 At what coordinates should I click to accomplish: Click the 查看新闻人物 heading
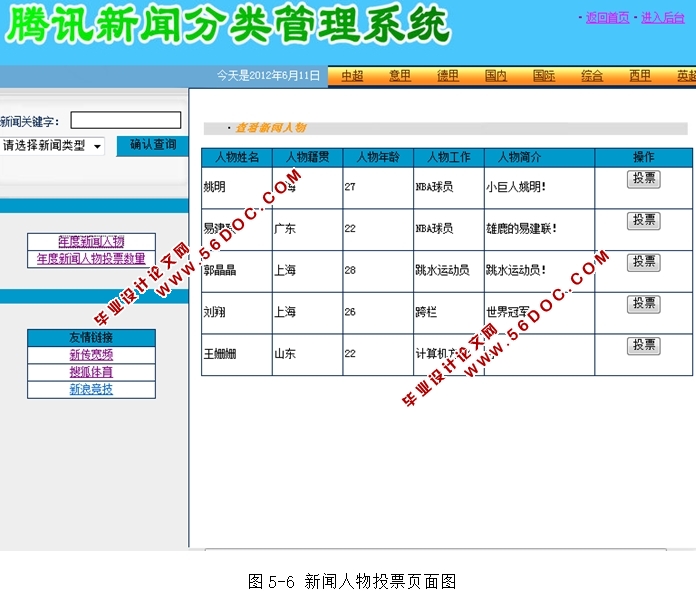pyautogui.click(x=271, y=128)
